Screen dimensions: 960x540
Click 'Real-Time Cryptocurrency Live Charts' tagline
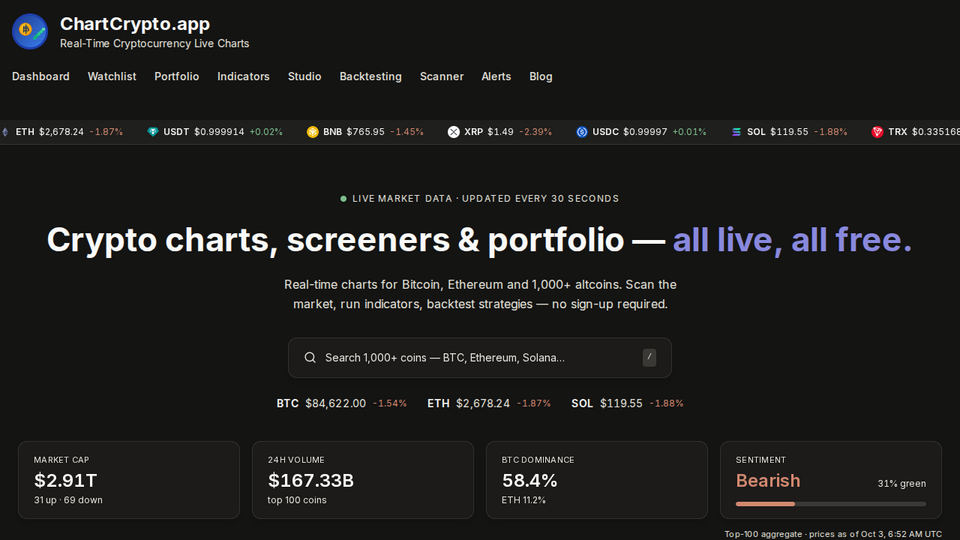(154, 43)
